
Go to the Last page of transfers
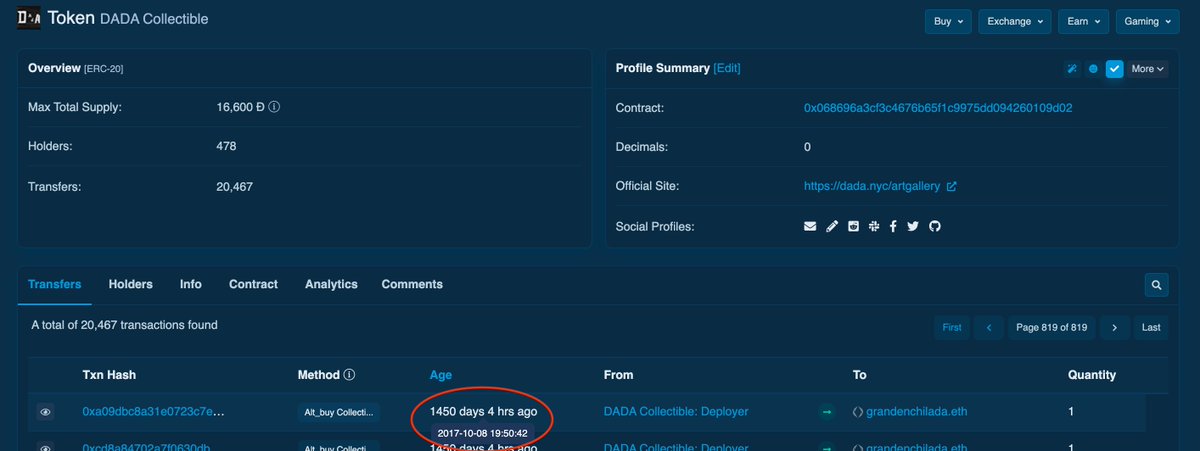pos(1151,327)
